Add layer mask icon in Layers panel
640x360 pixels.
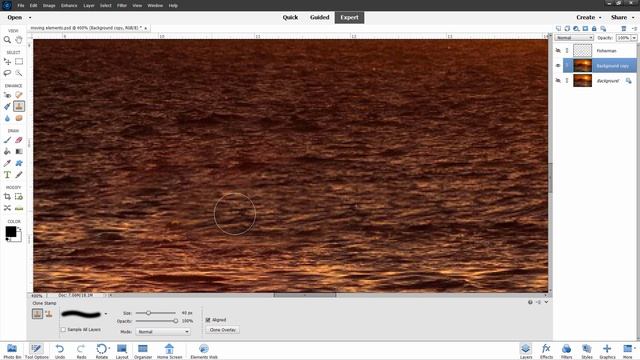click(585, 29)
